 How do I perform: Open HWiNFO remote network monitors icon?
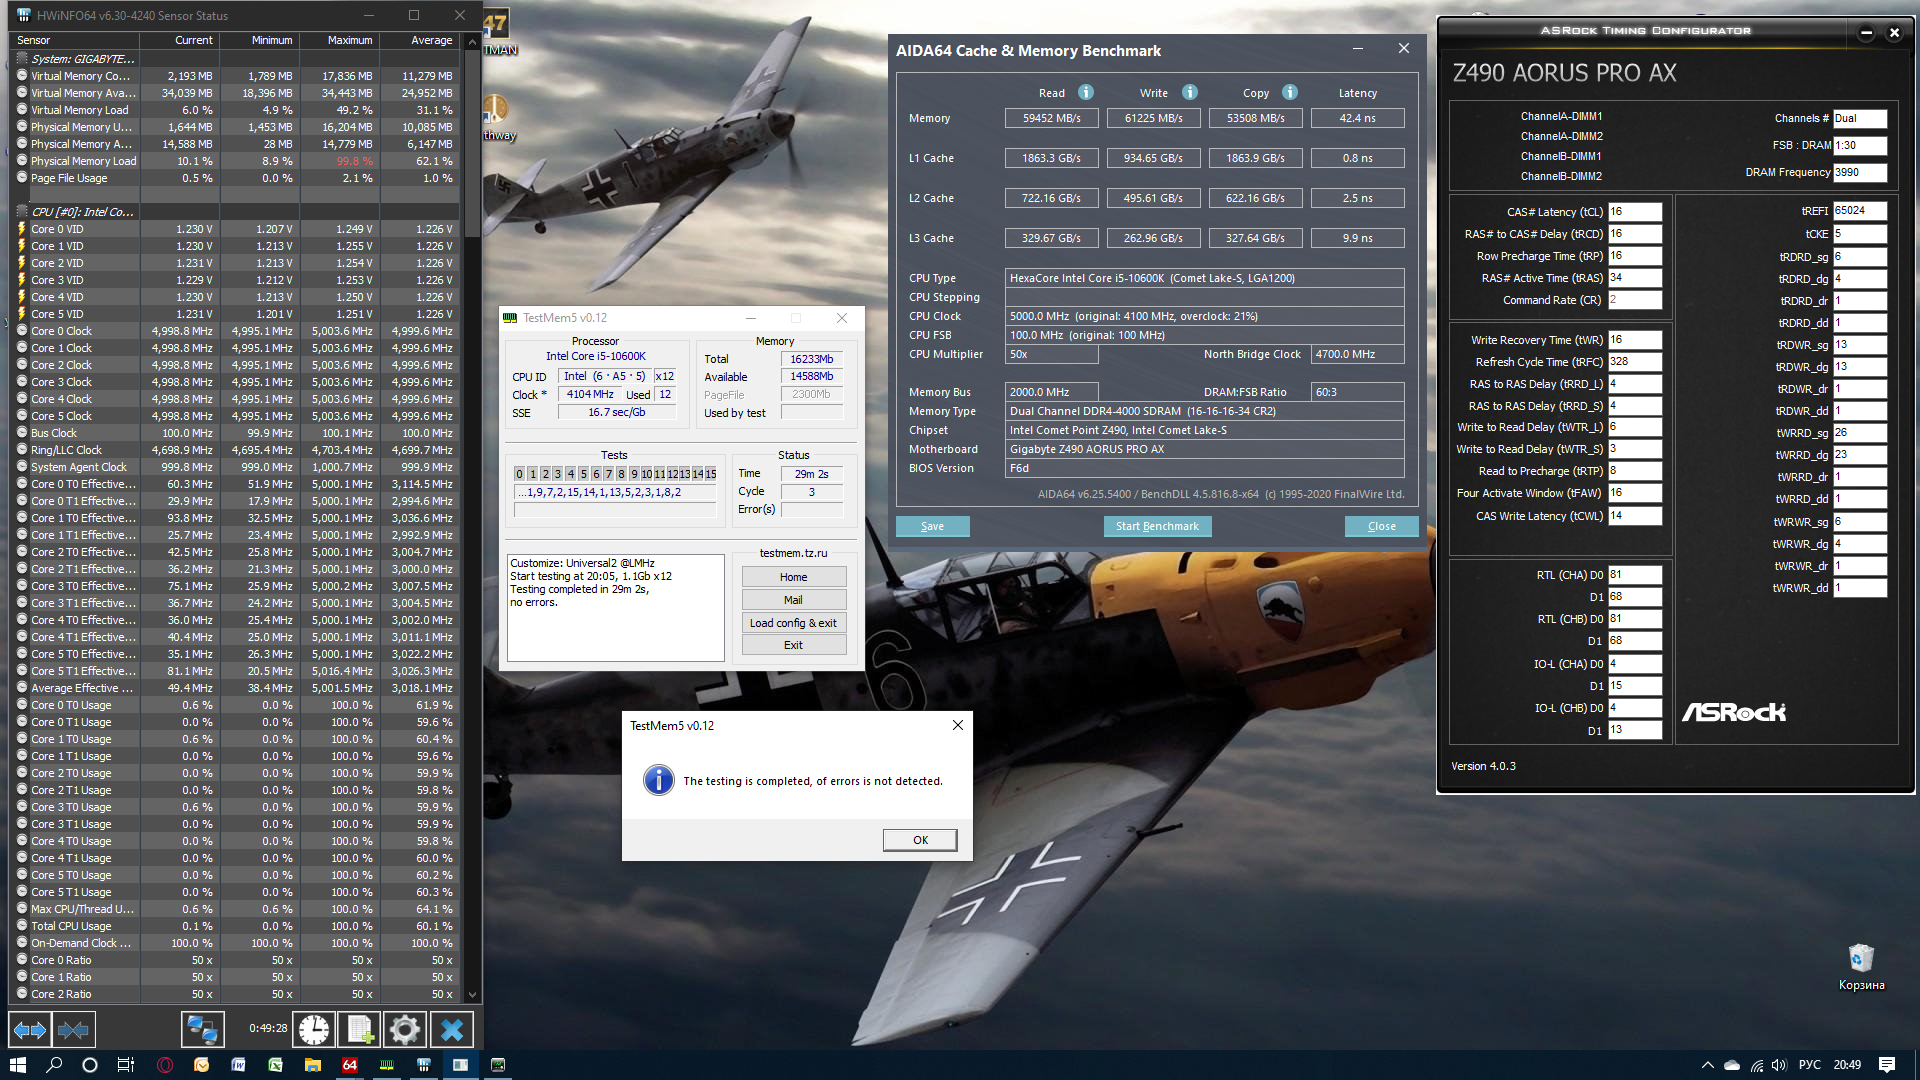(x=202, y=1030)
